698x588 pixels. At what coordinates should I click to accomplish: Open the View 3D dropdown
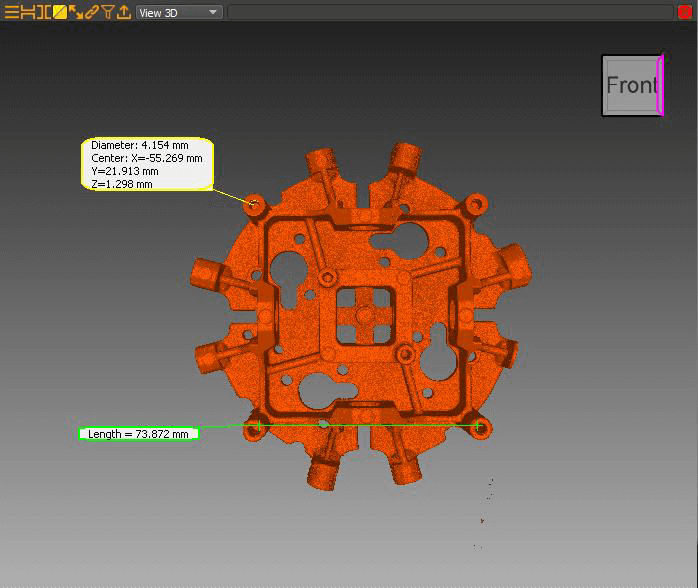pyautogui.click(x=179, y=12)
